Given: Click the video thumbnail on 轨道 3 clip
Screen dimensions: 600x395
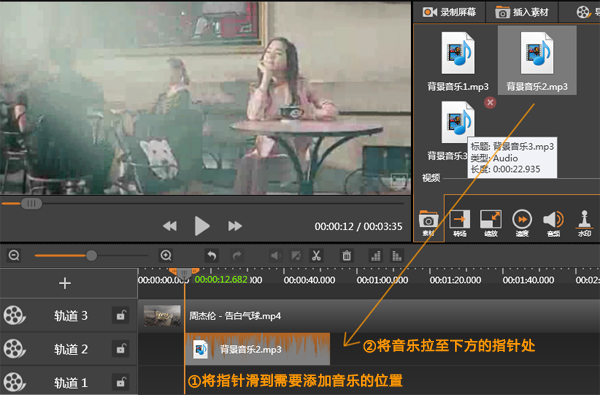Looking at the screenshot, I should (162, 316).
